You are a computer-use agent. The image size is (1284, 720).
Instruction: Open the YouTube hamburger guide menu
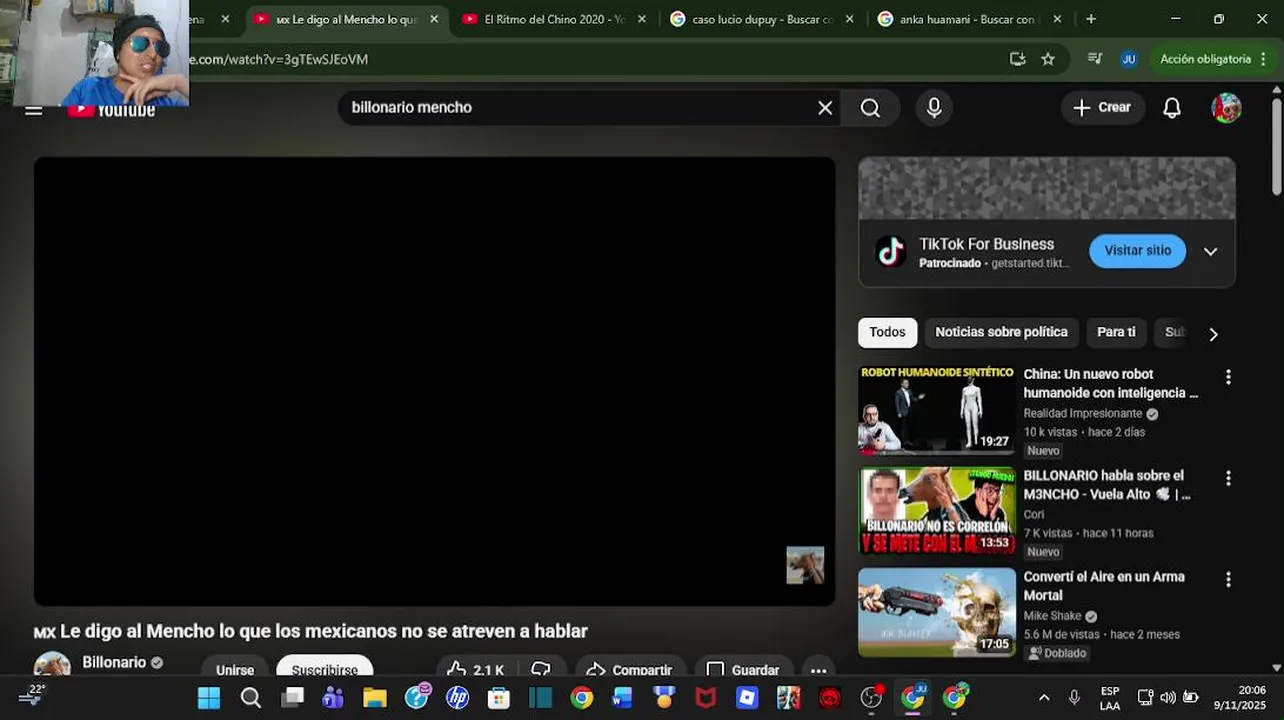34,109
